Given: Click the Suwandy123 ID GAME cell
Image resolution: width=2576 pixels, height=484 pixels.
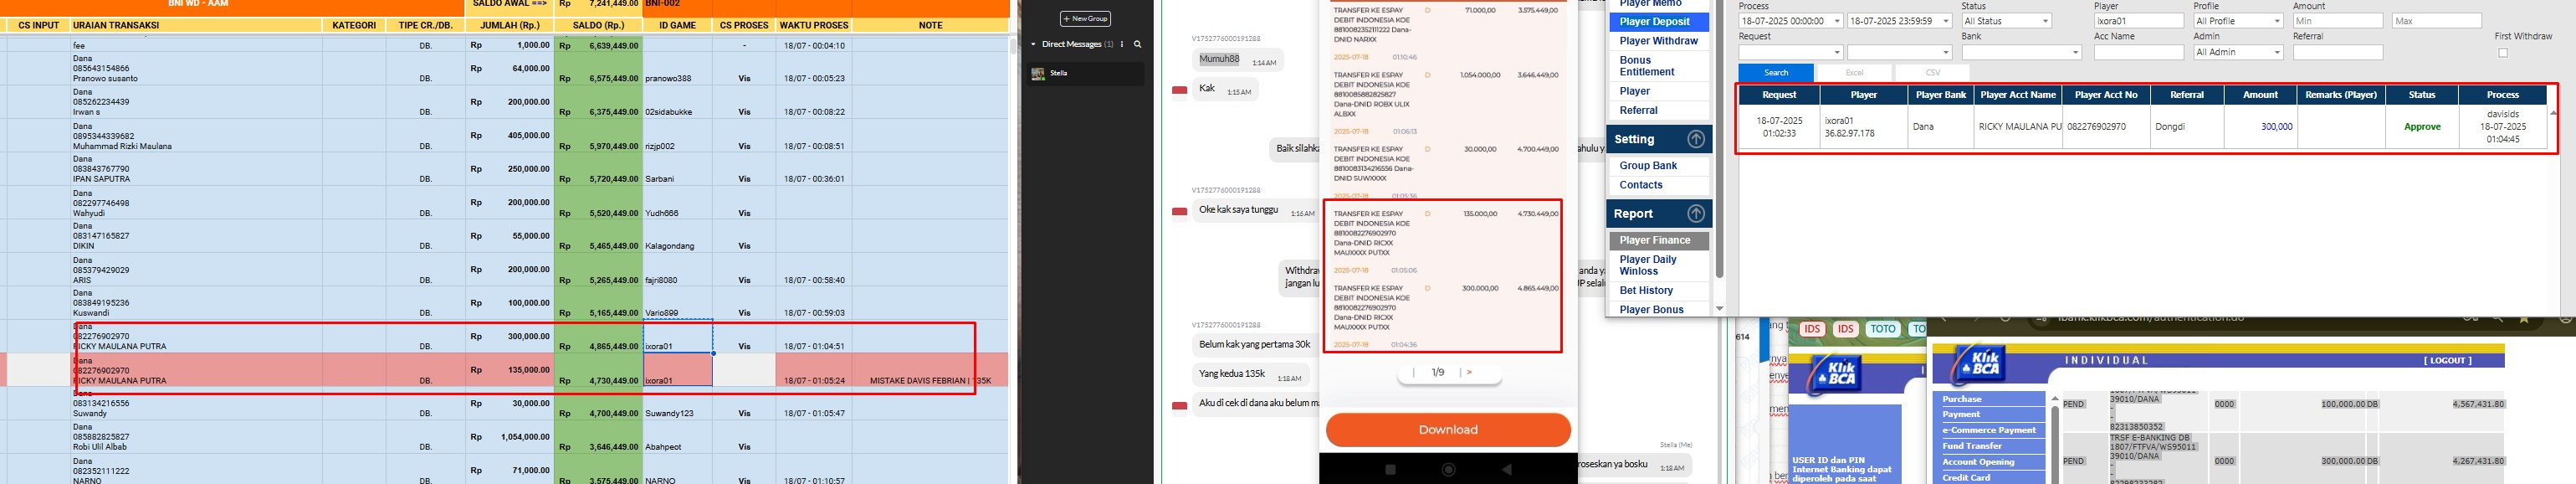Looking at the screenshot, I should pyautogui.click(x=677, y=403).
